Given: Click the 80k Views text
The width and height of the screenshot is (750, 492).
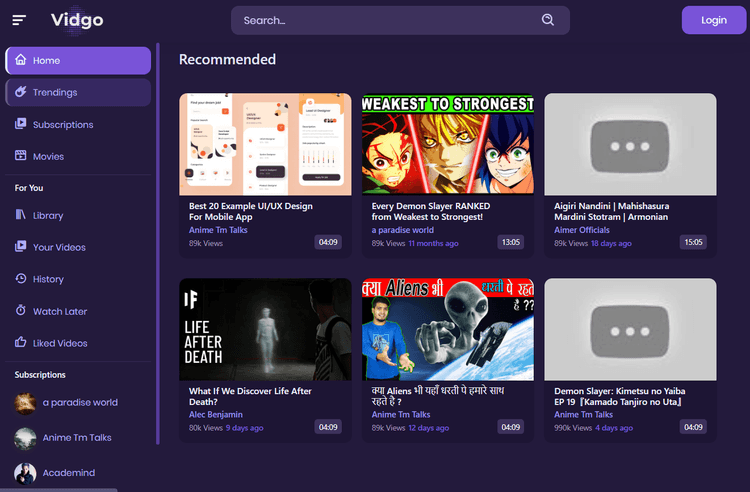Looking at the screenshot, I should [206, 428].
